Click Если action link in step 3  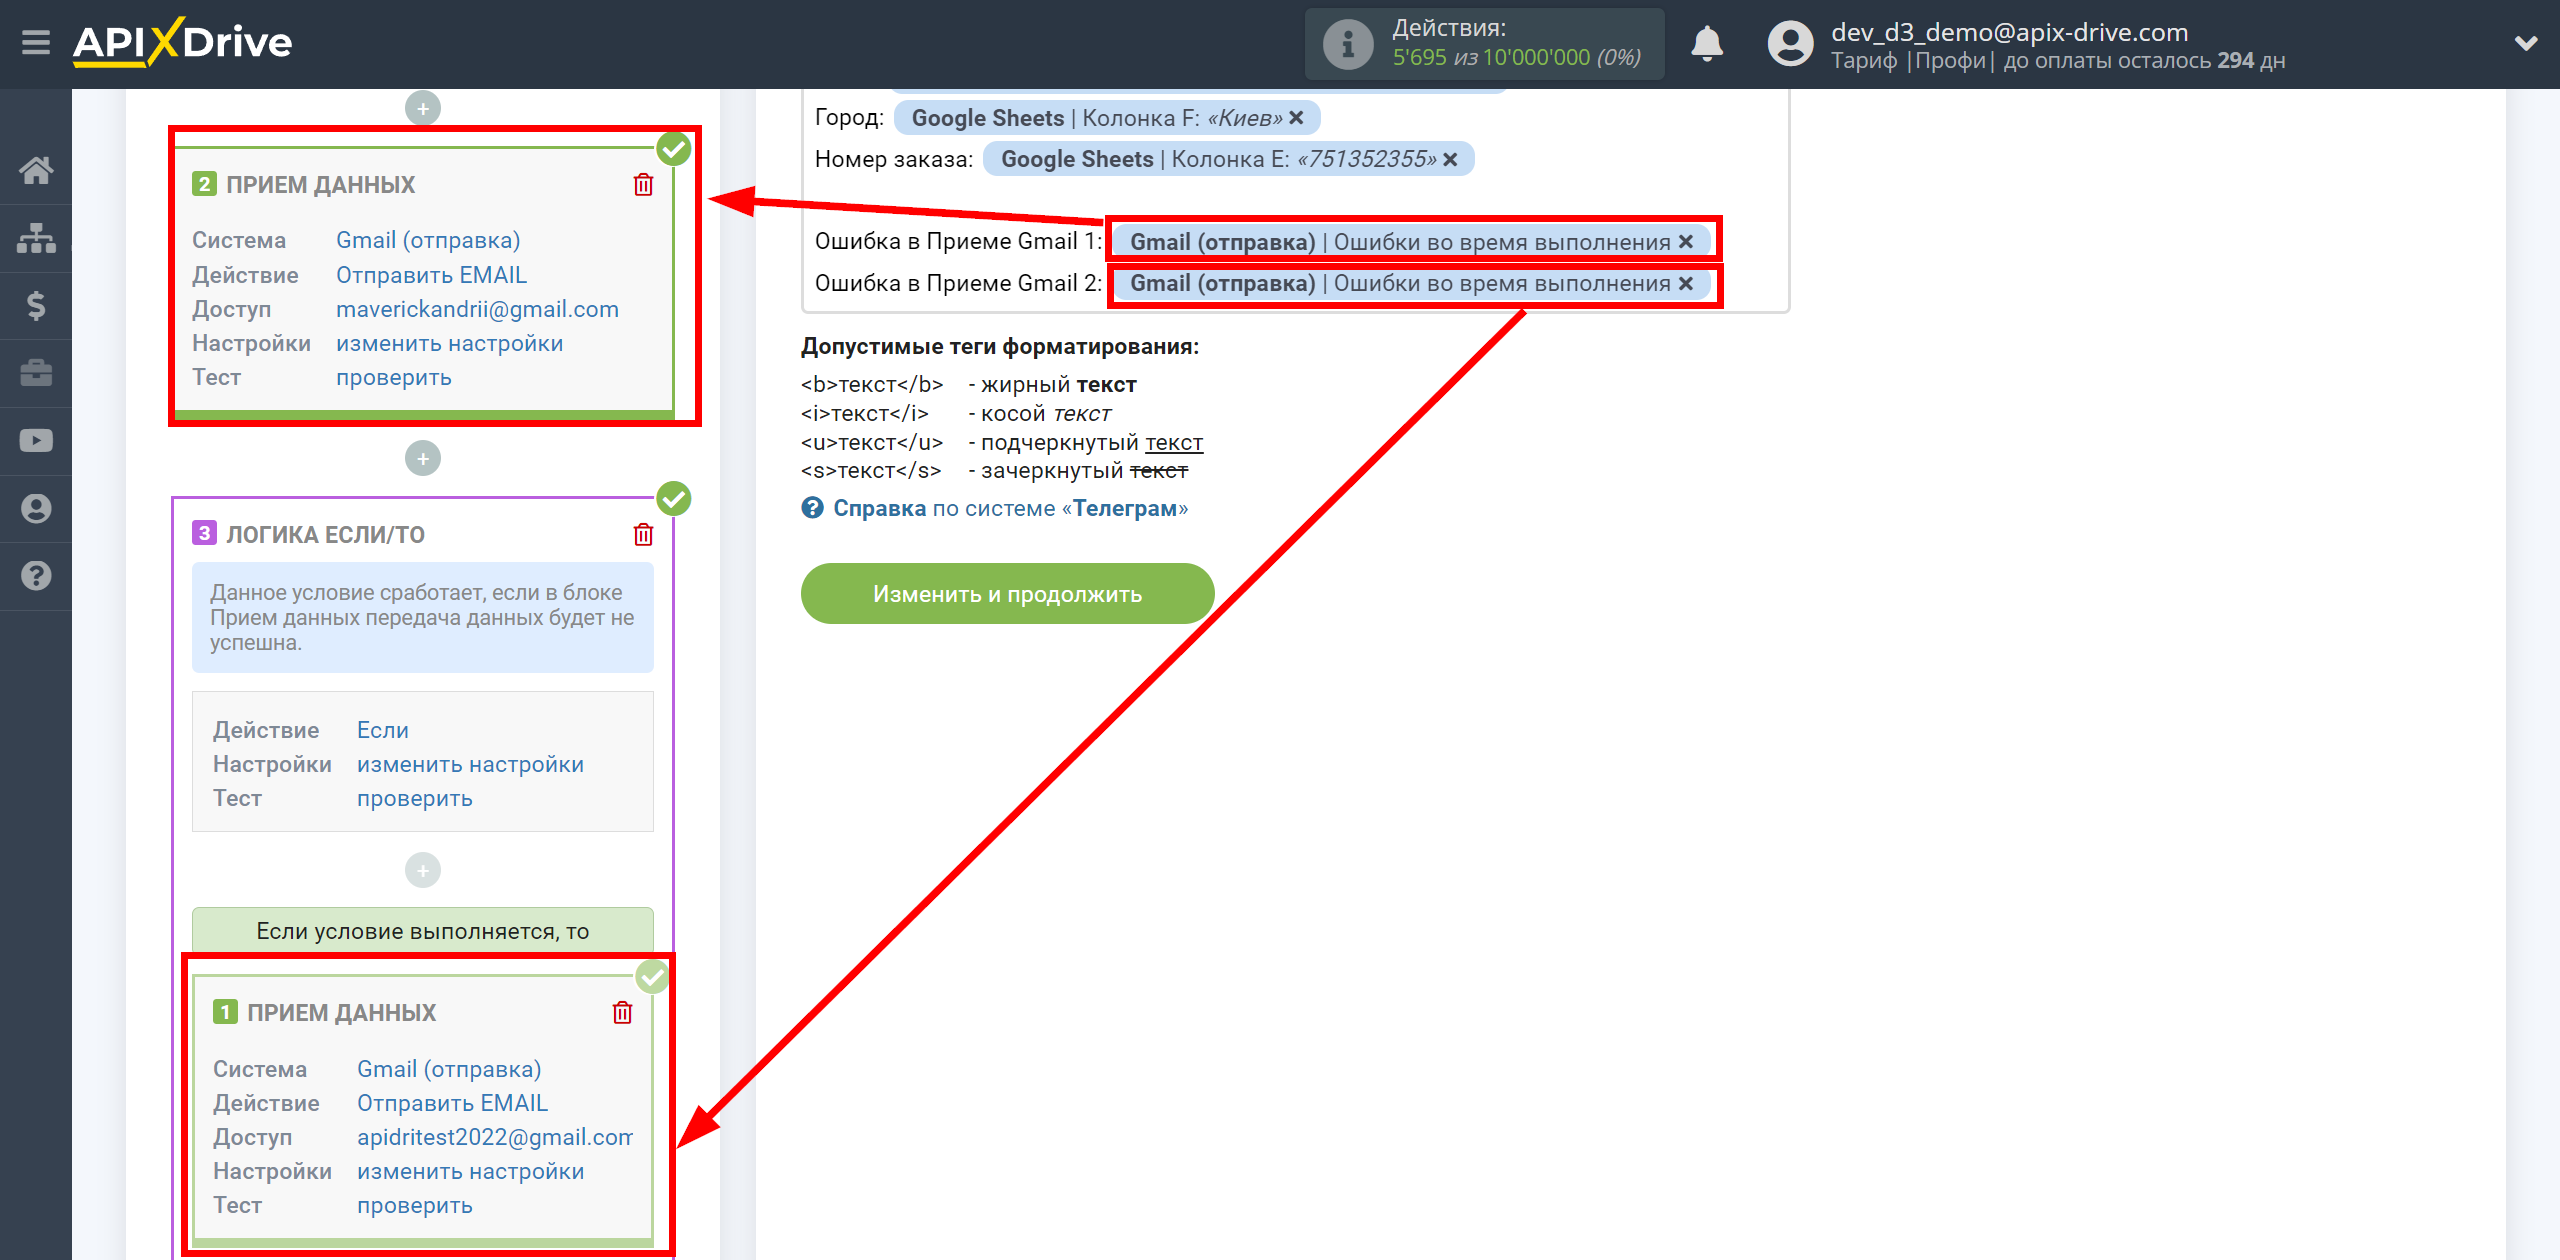point(382,731)
